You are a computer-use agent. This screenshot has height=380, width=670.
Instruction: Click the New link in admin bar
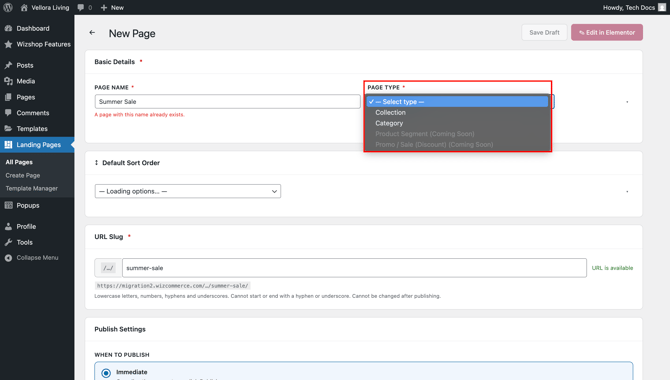pyautogui.click(x=117, y=7)
